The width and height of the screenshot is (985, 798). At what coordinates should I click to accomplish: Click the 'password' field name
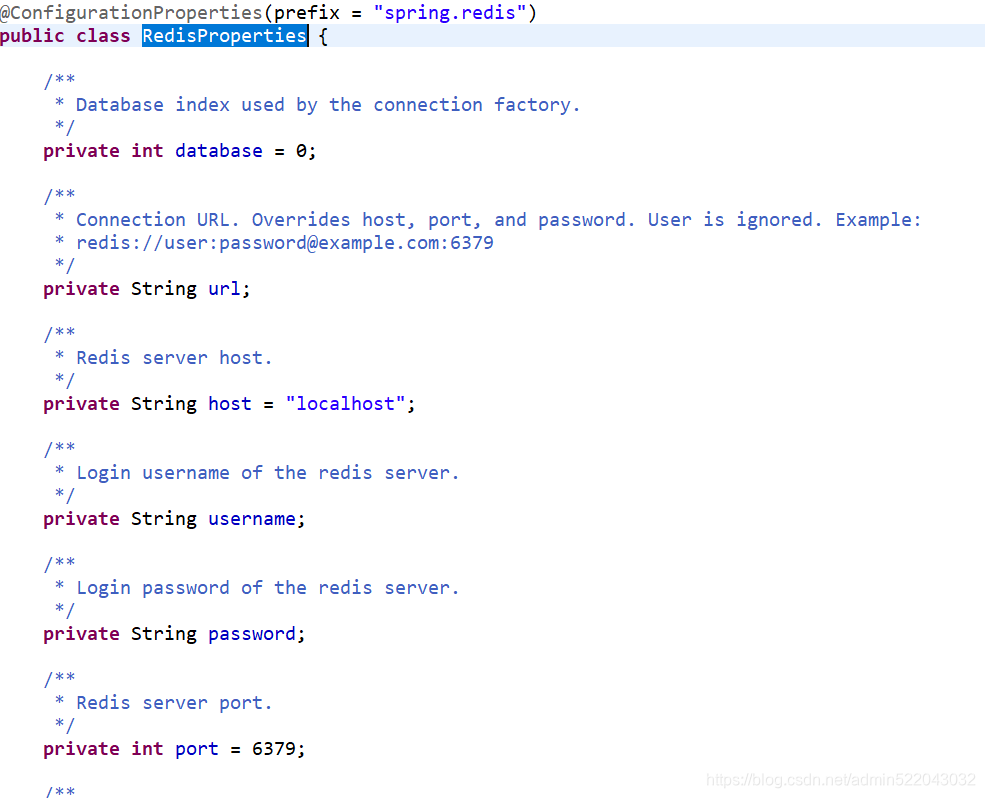coord(252,633)
